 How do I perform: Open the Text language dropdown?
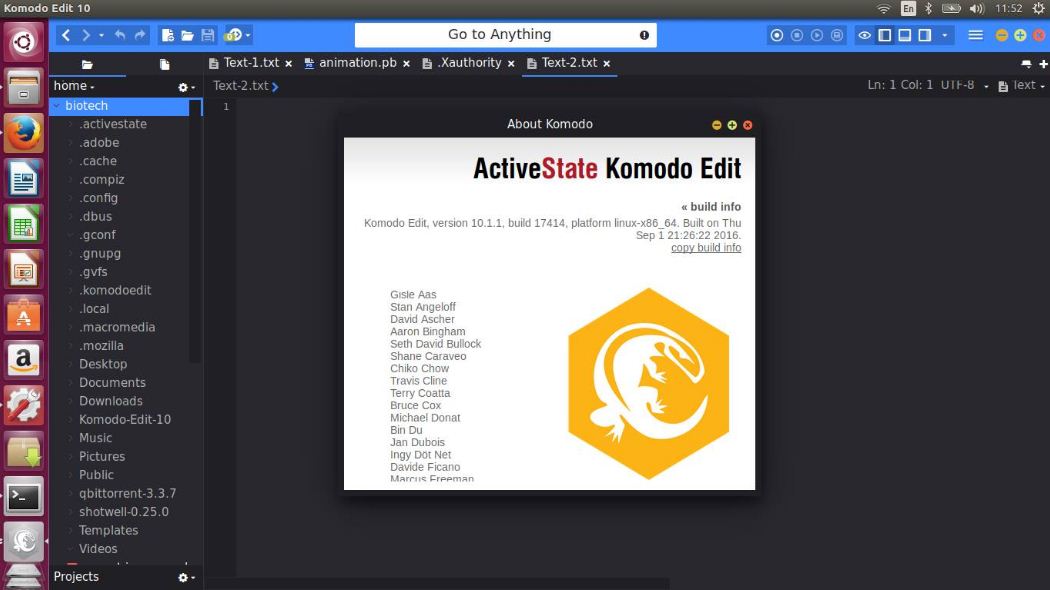(1021, 86)
